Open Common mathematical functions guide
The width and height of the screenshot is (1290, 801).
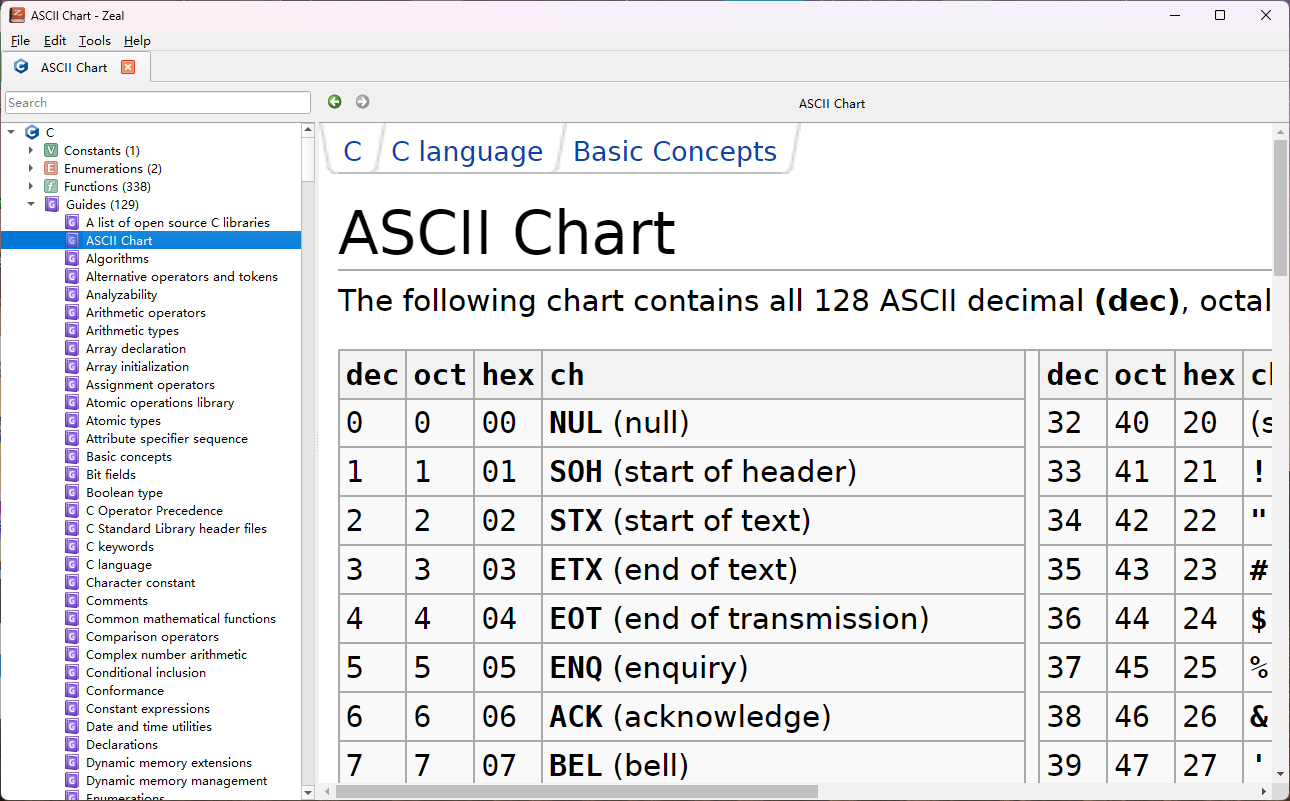click(181, 618)
